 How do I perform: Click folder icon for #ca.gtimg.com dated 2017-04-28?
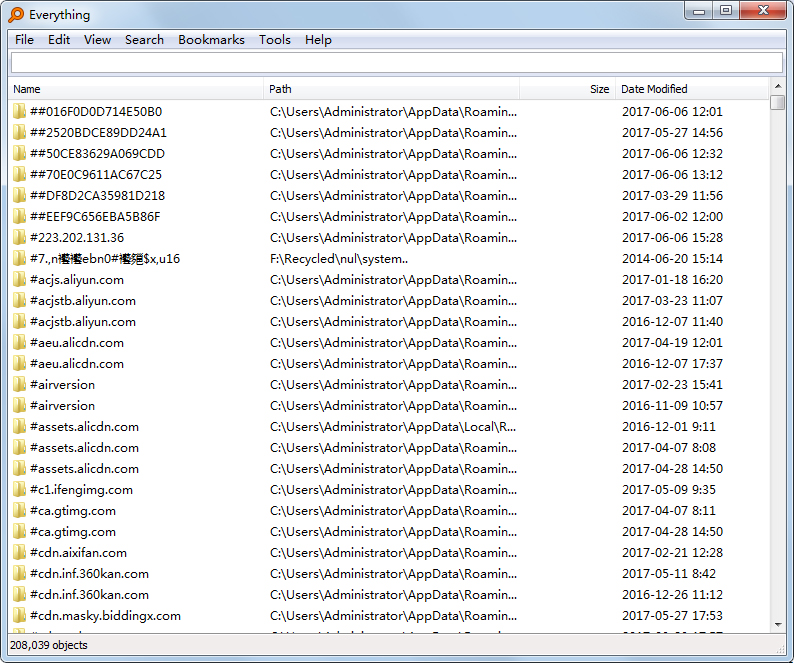pos(19,532)
